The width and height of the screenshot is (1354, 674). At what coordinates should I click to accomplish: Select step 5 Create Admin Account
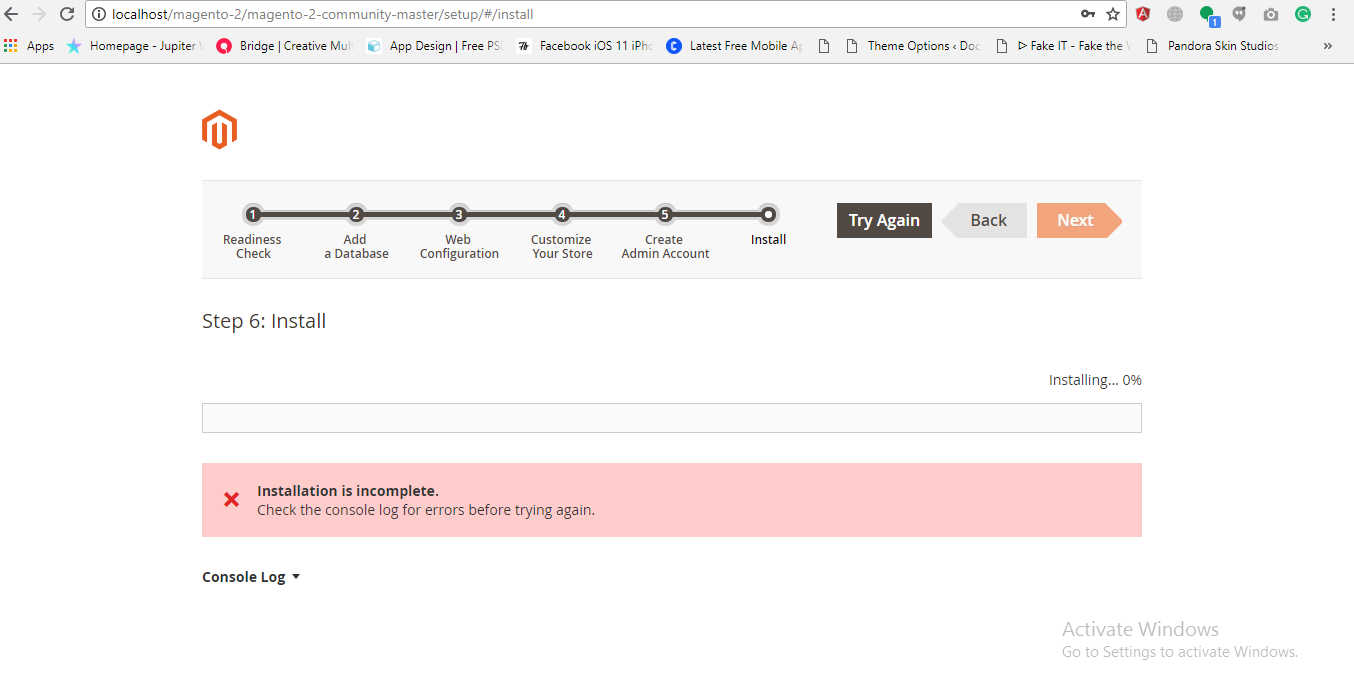665,215
